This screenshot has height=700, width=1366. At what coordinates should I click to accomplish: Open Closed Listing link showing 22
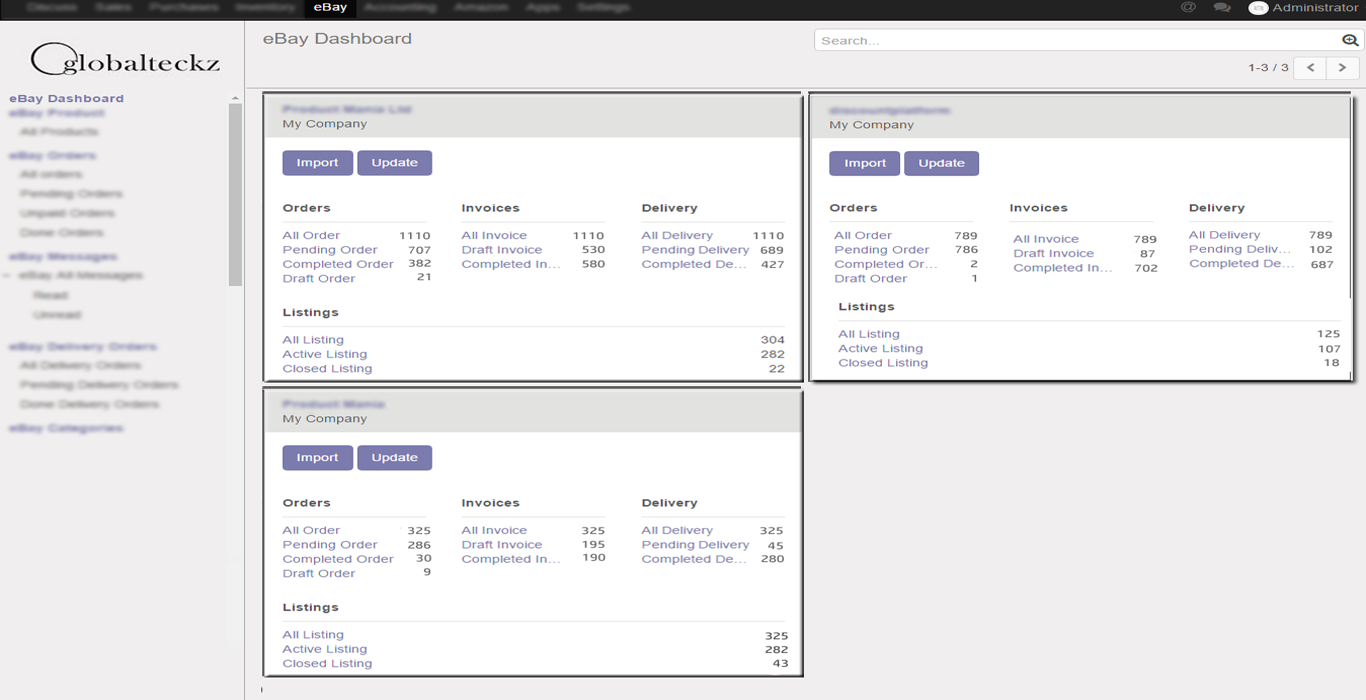tap(327, 369)
